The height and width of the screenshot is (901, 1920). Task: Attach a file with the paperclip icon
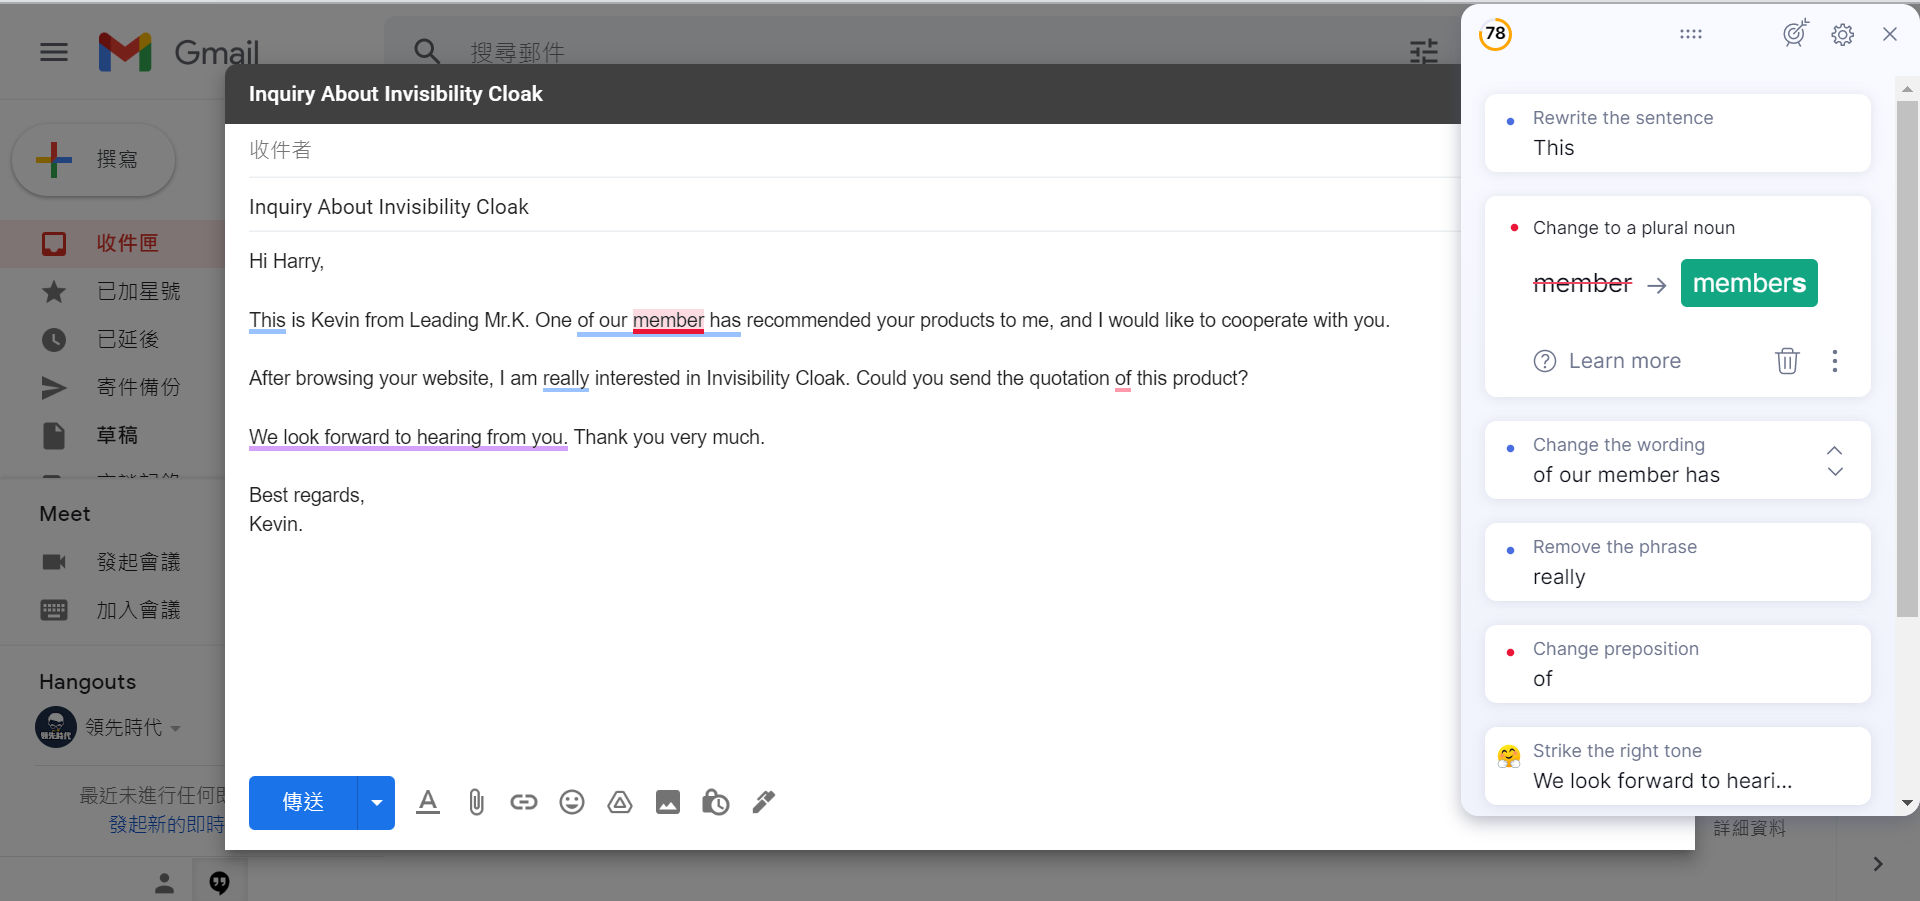pyautogui.click(x=476, y=802)
